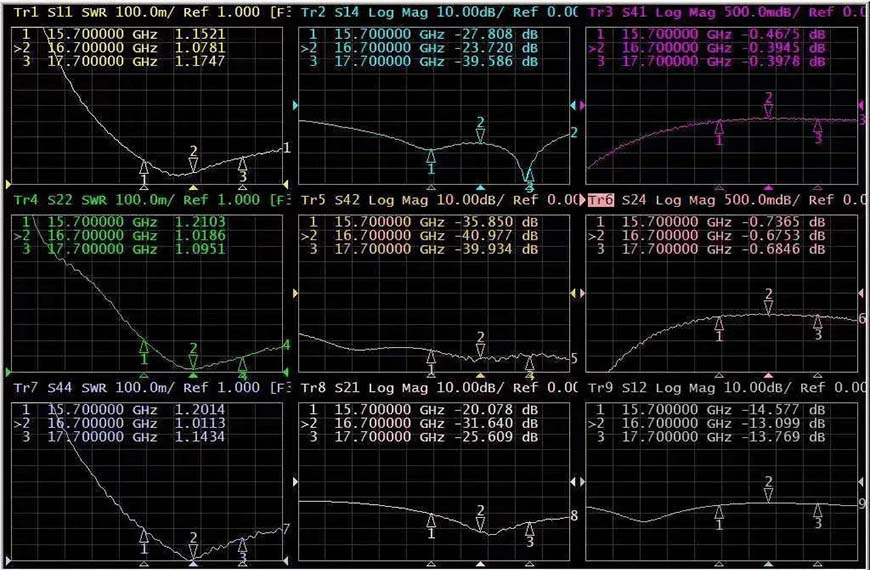This screenshot has height=570, width=870.
Task: Click the yellow reference arrow left of Tr1
Action: (x=8, y=185)
